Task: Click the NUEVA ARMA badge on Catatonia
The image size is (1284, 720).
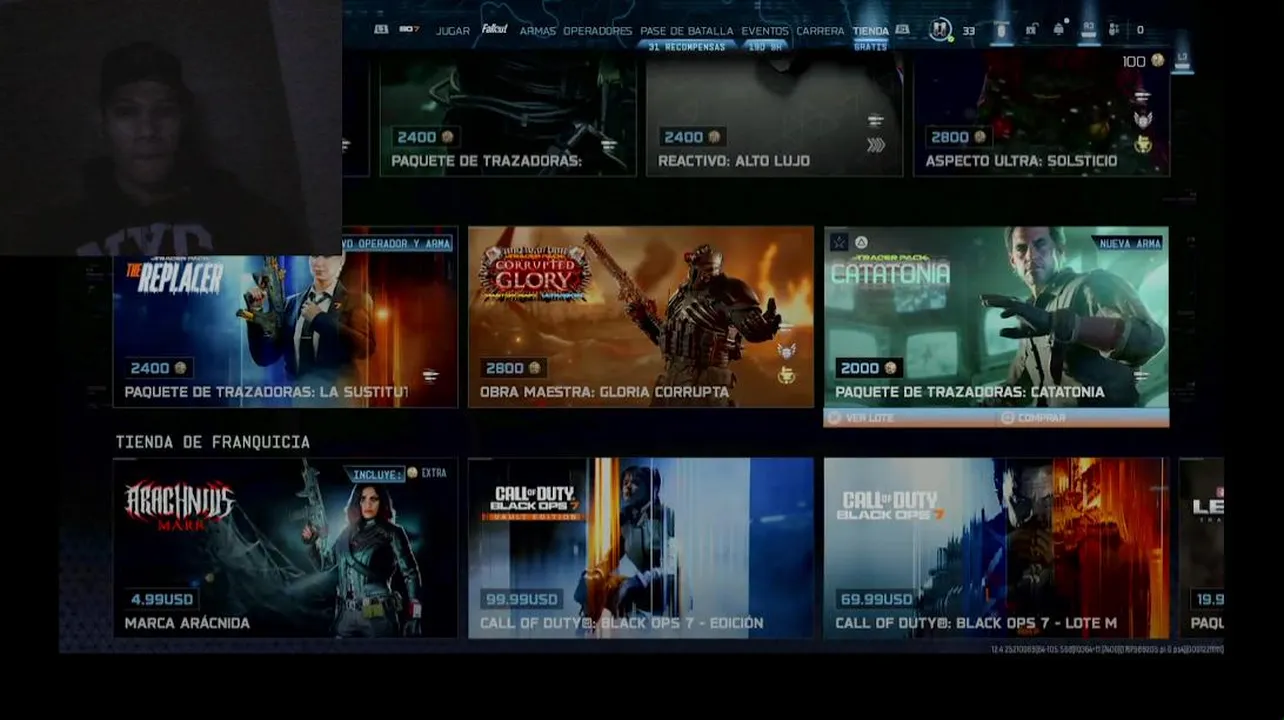Action: tap(1130, 243)
